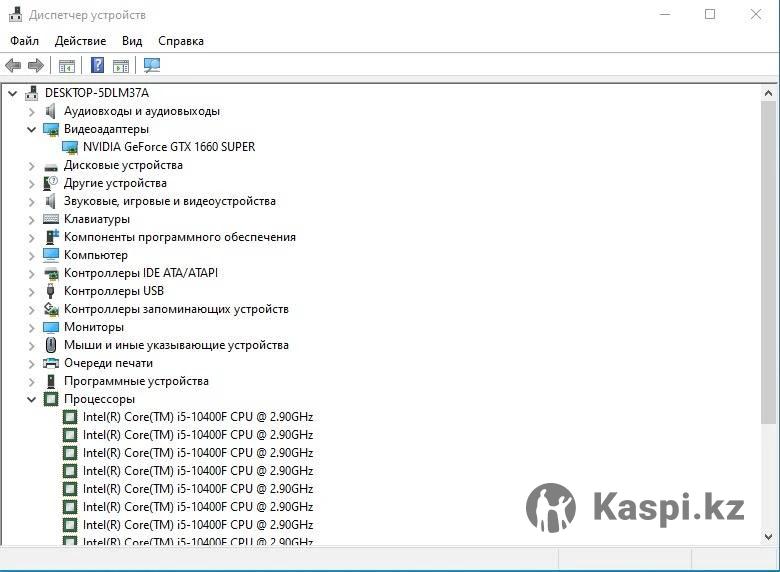Click the icon of Контроллеры запоминающих устройств
Image resolution: width=780 pixels, height=572 pixels.
(x=51, y=309)
